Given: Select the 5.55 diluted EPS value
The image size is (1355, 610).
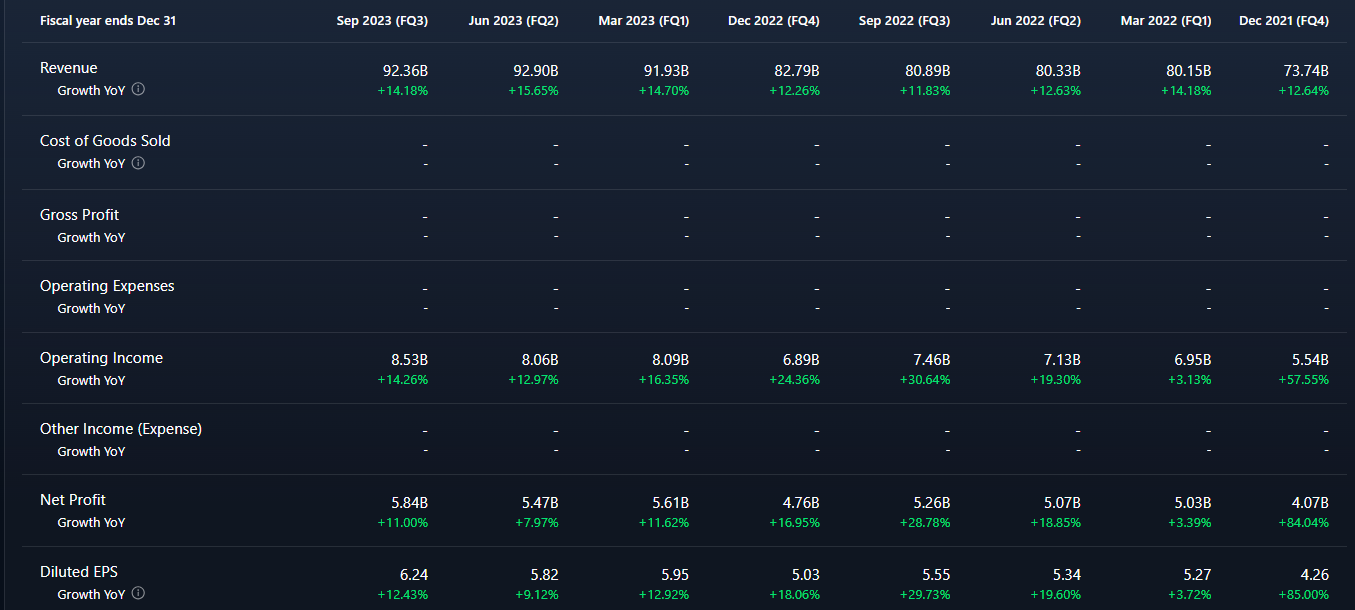Looking at the screenshot, I should click(934, 575).
